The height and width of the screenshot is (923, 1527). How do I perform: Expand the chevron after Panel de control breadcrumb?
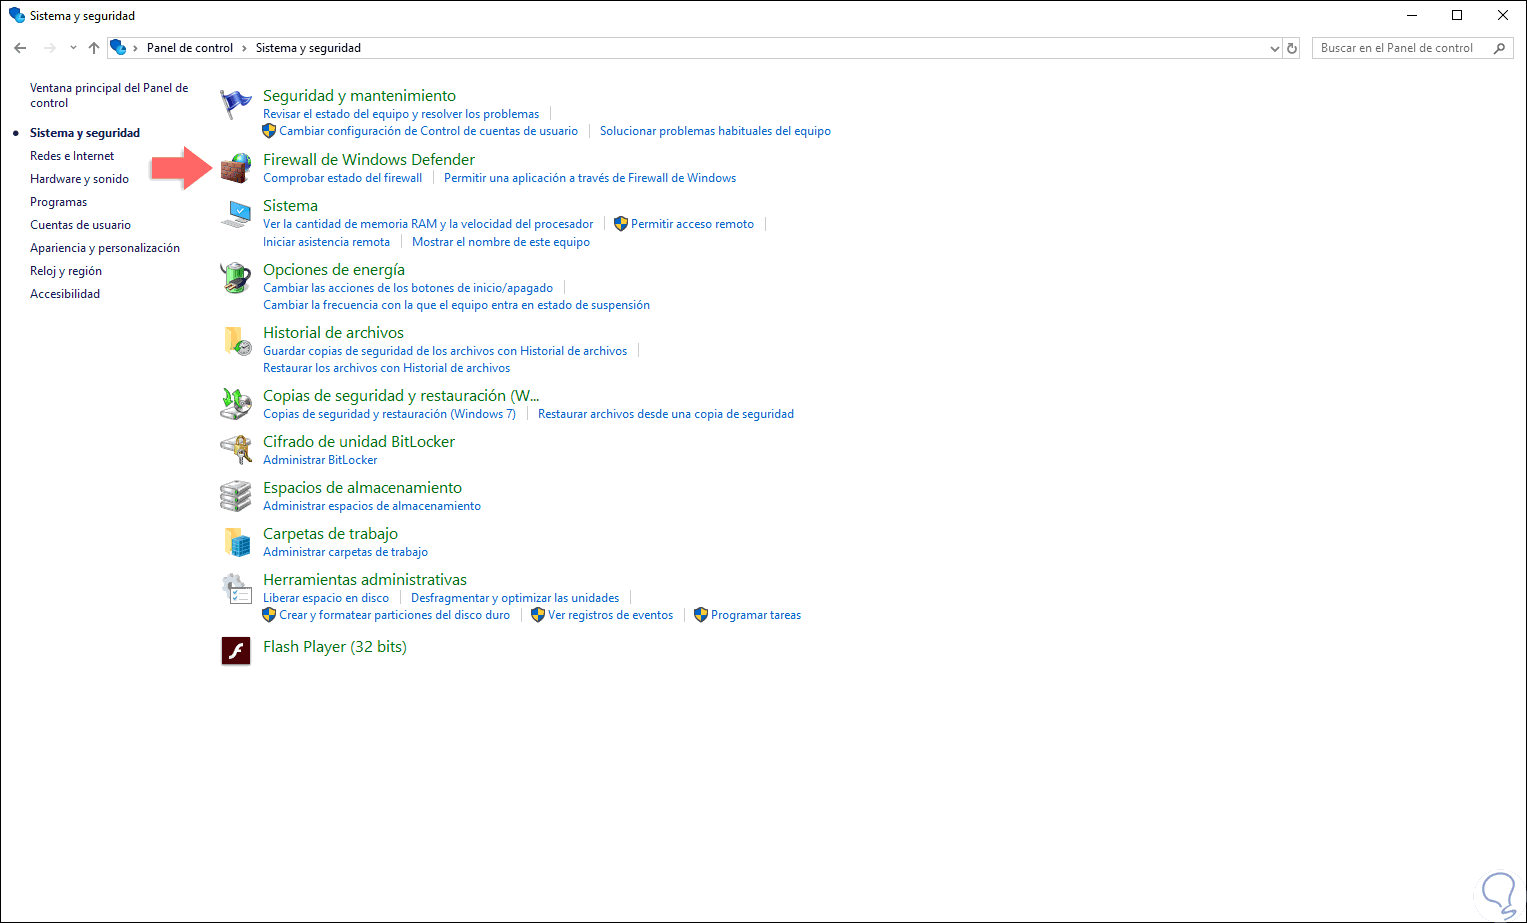[x=244, y=48]
